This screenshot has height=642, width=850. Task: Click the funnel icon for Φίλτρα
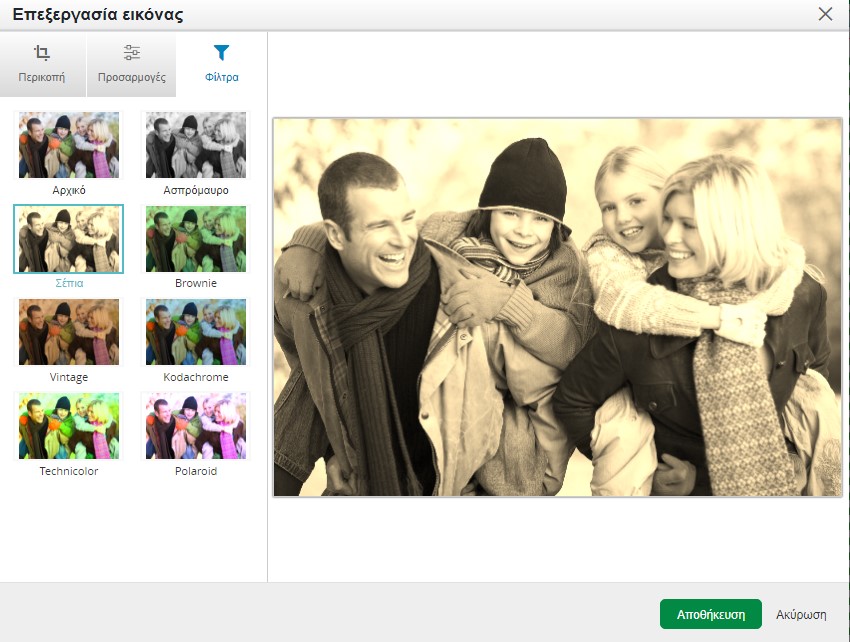click(221, 53)
